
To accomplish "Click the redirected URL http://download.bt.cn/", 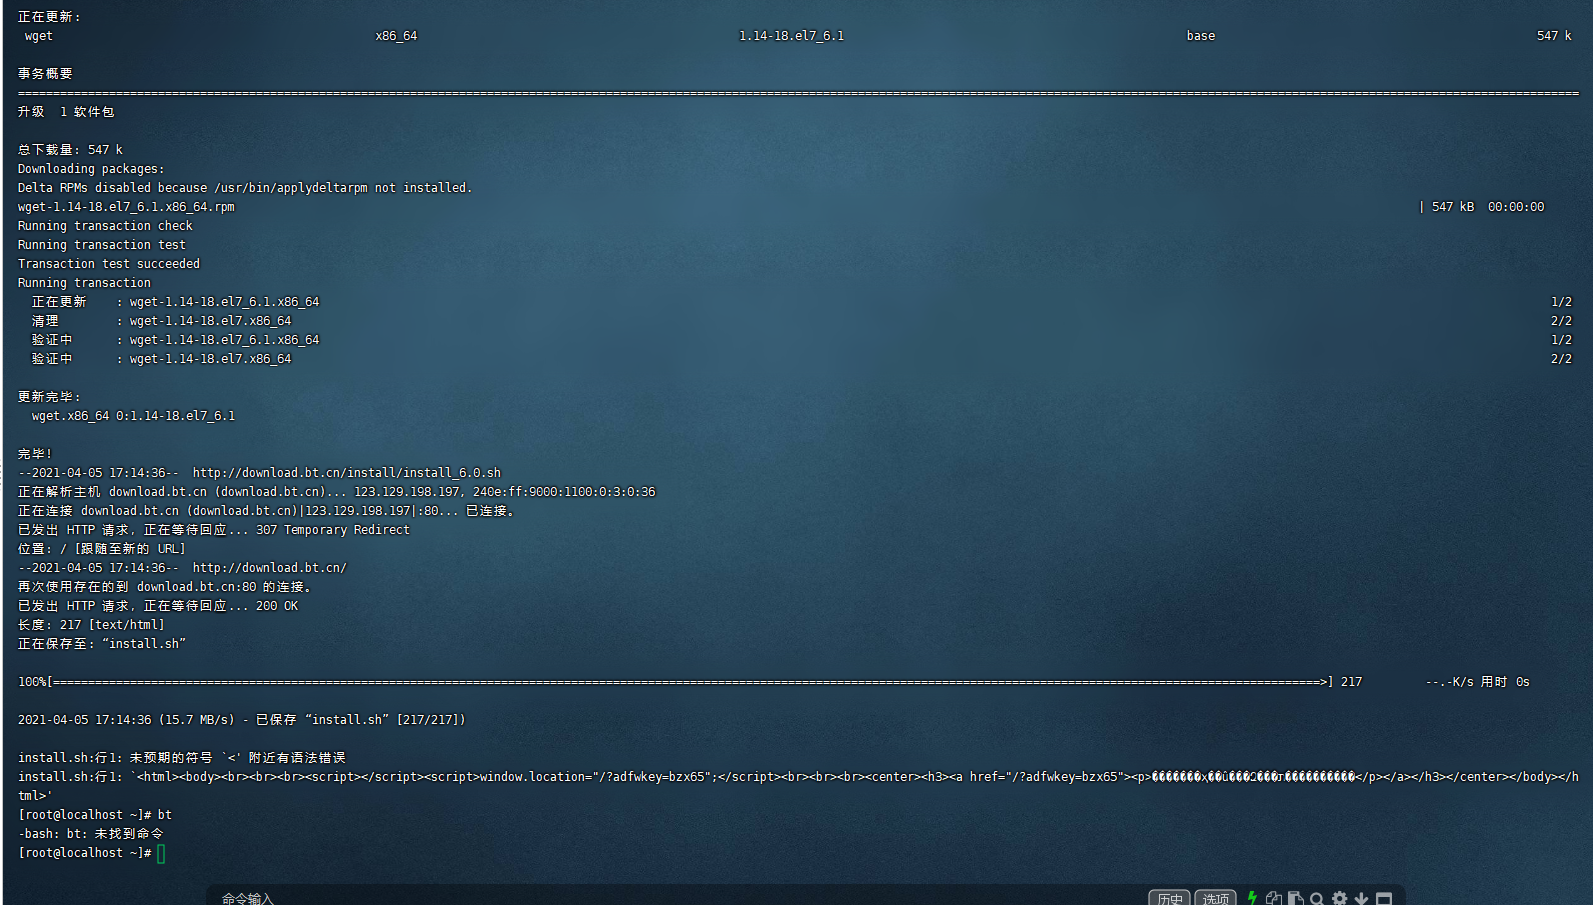I will 269,568.
